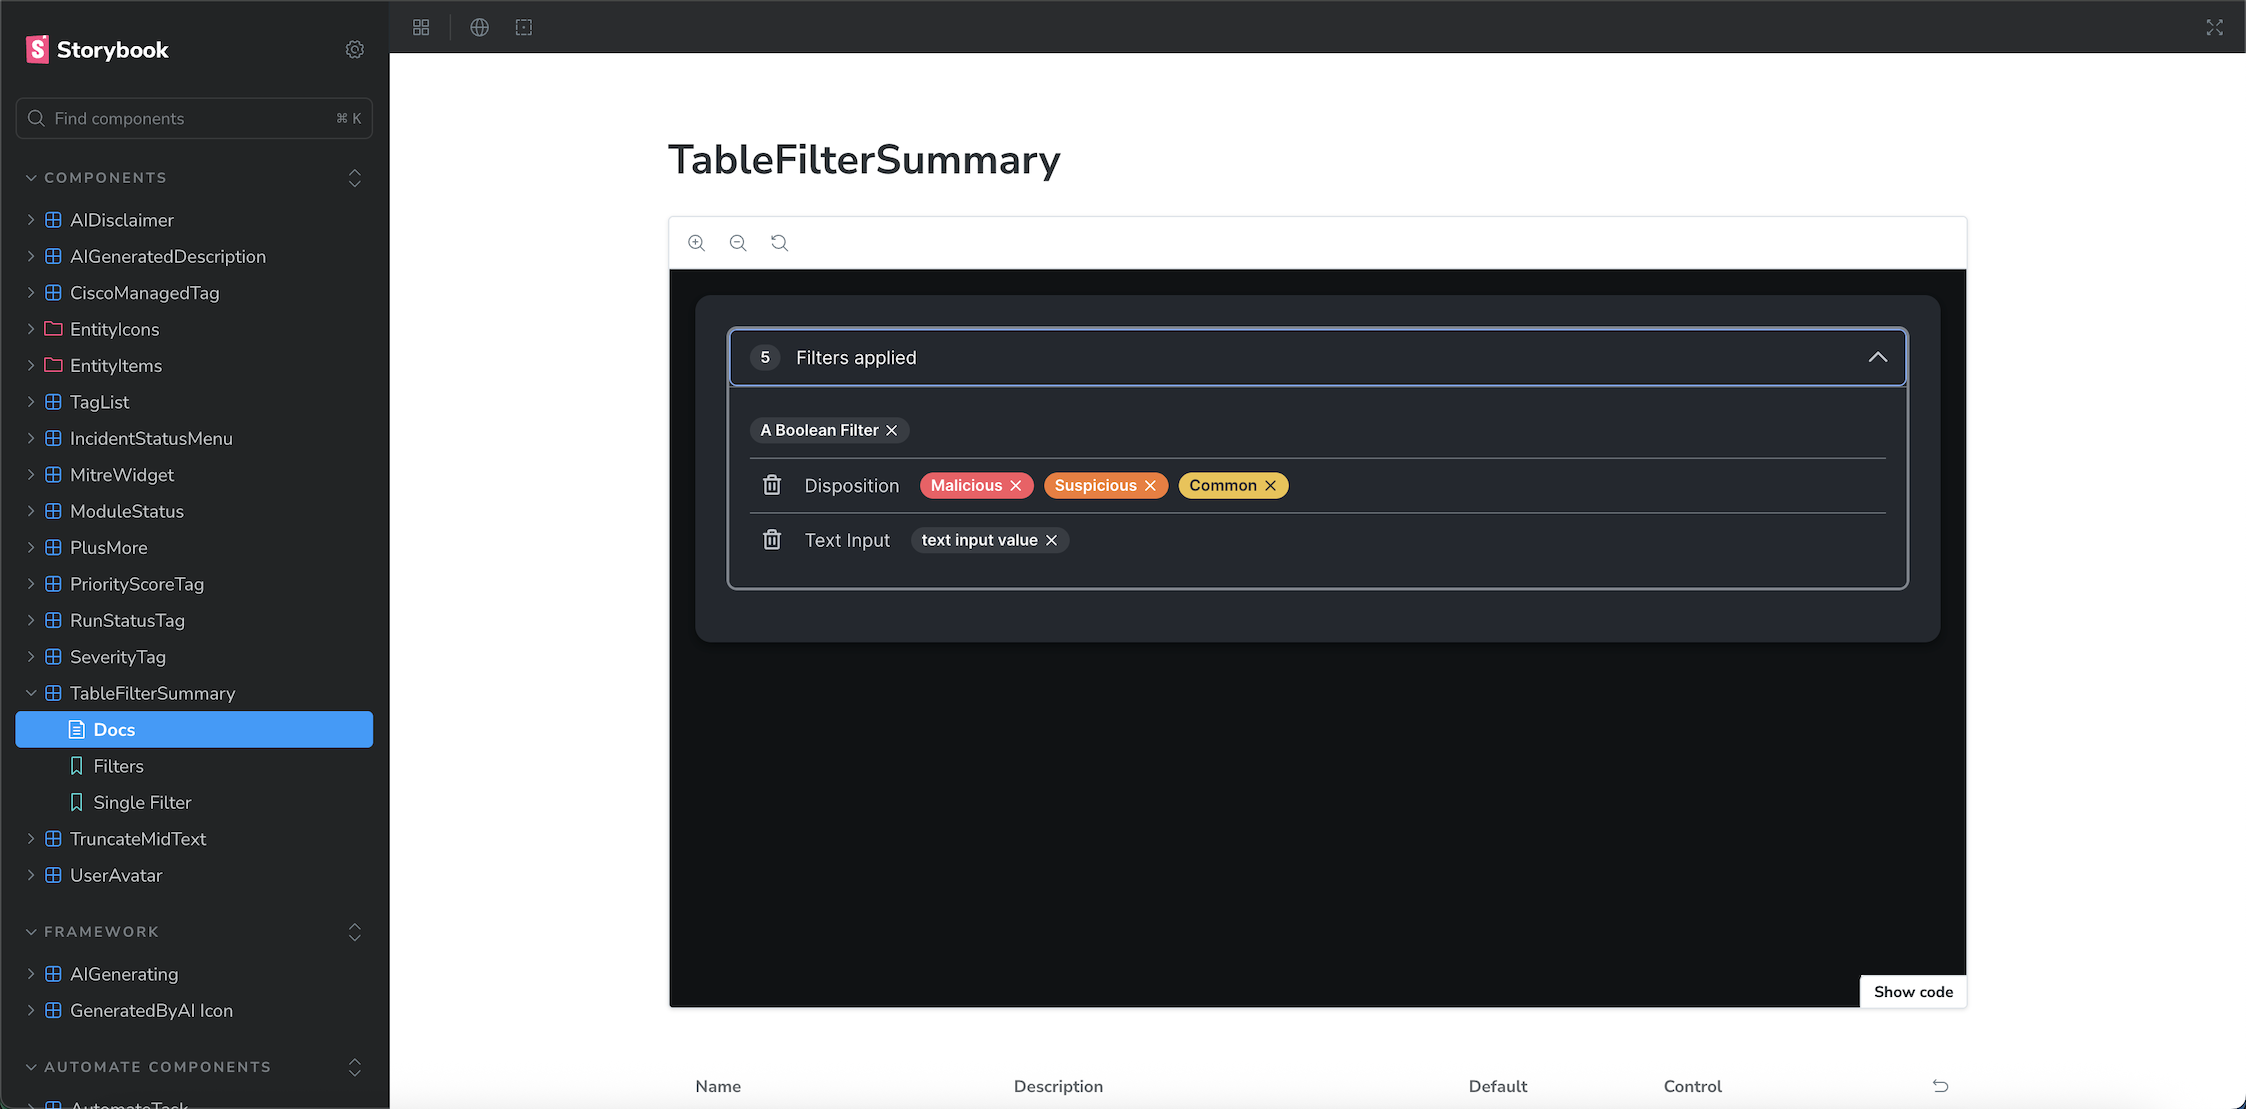Open the Filters story page
The height and width of the screenshot is (1109, 2246).
pyautogui.click(x=118, y=766)
